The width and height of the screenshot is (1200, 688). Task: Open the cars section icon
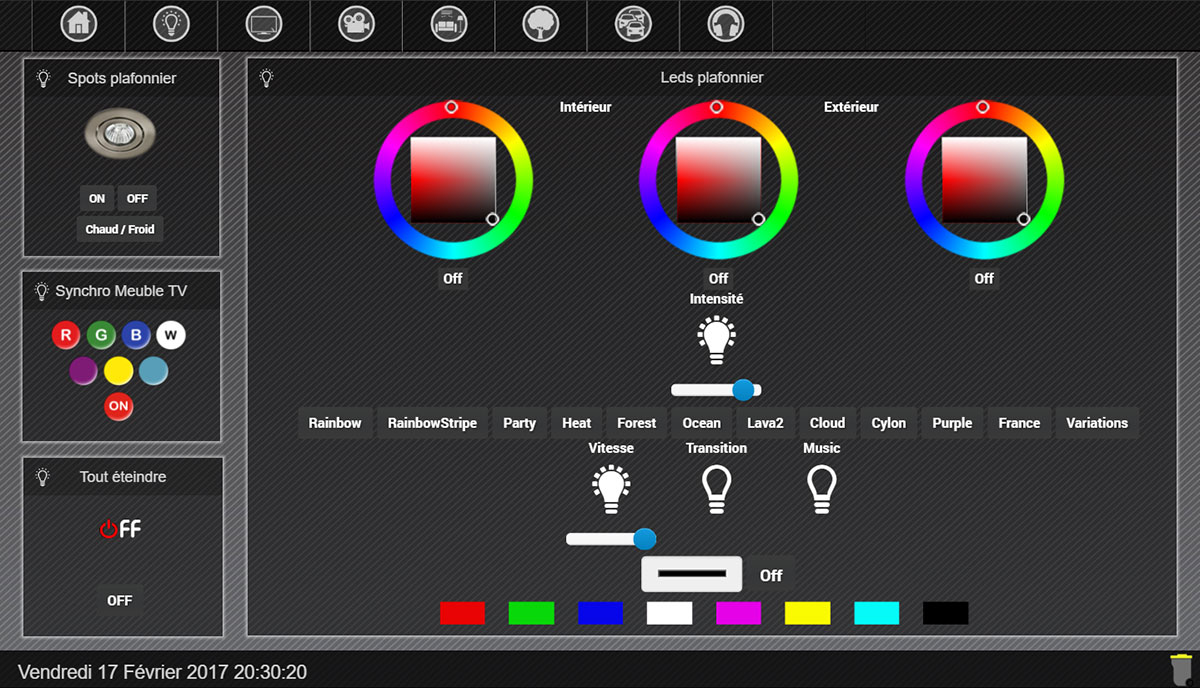coord(633,24)
